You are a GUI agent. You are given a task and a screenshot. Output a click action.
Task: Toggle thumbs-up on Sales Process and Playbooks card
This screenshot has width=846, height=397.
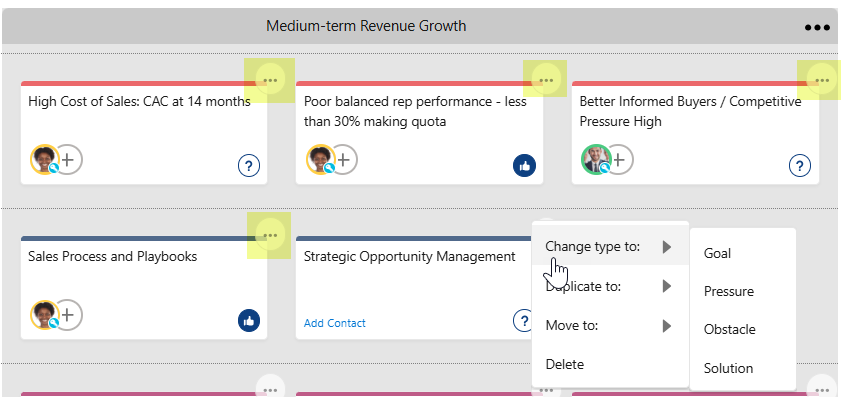[x=249, y=321]
